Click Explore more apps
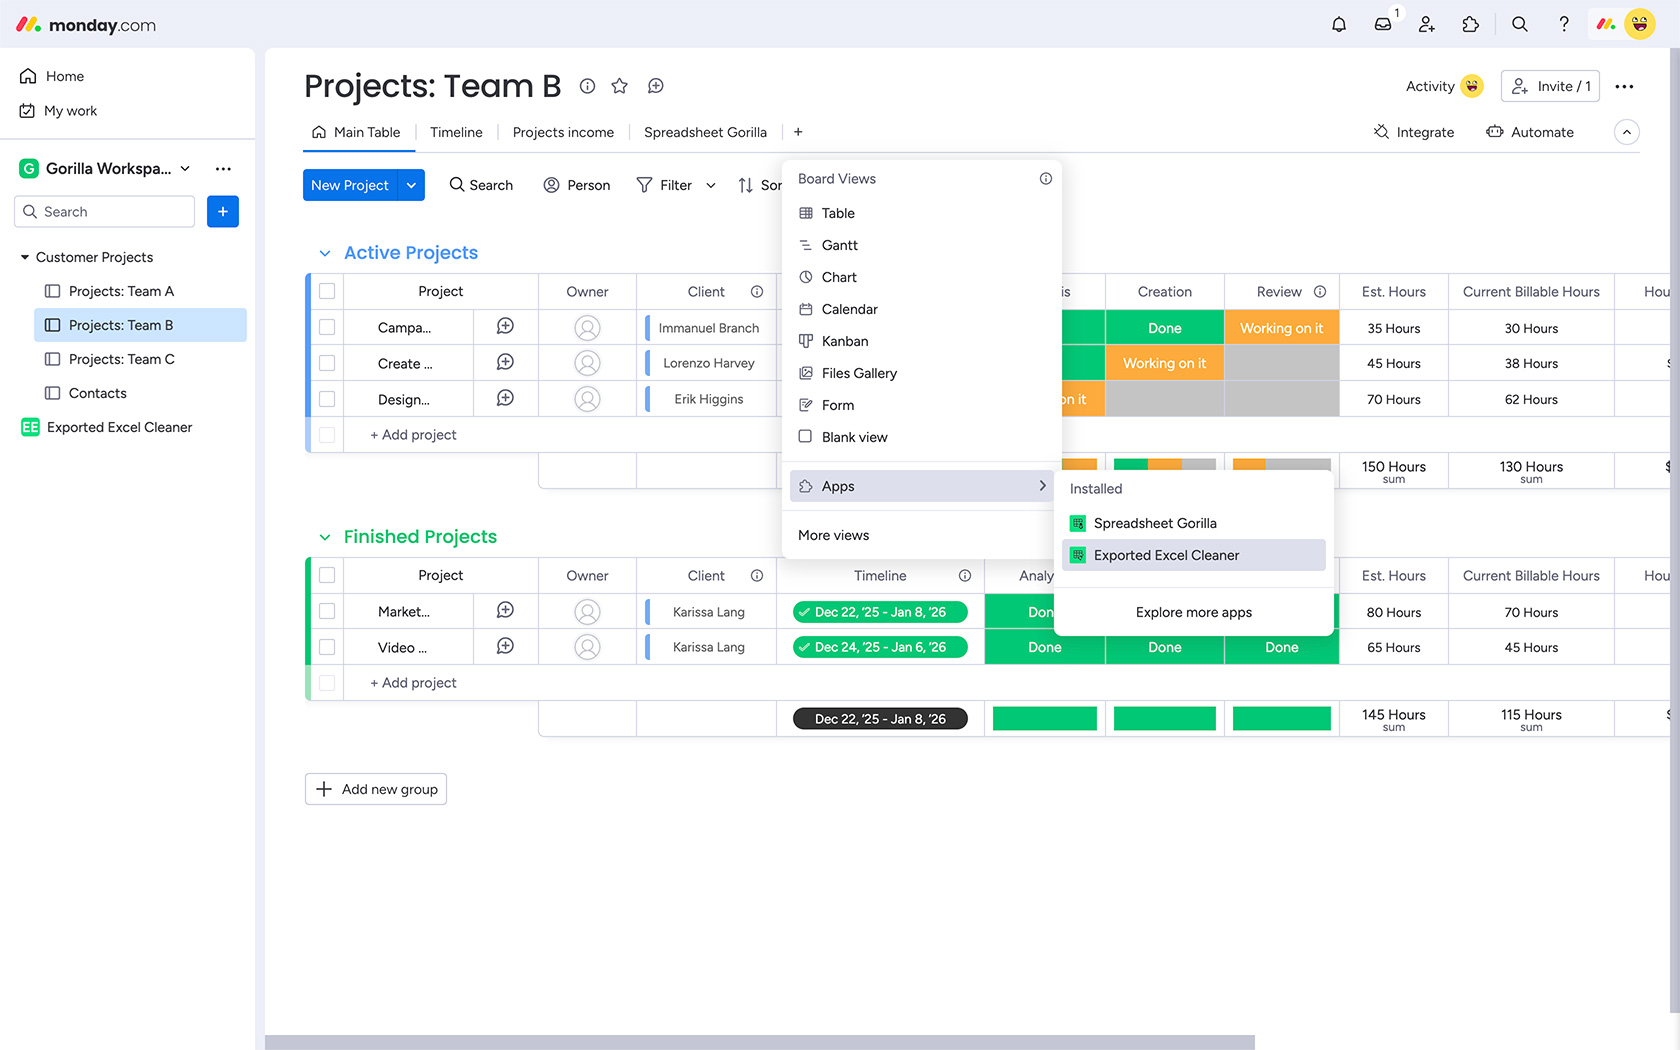This screenshot has width=1680, height=1050. pyautogui.click(x=1193, y=612)
